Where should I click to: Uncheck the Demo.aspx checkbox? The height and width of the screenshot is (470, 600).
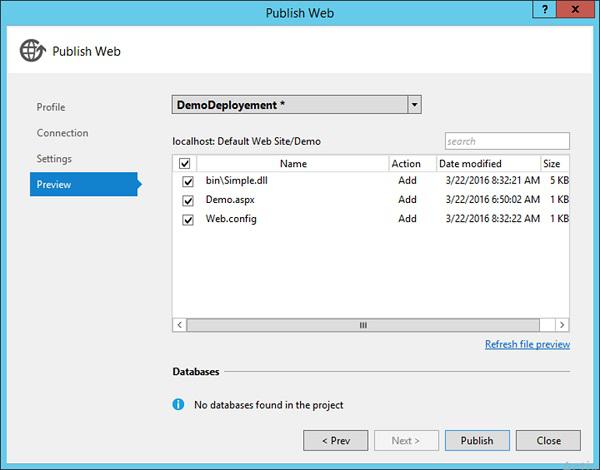(x=188, y=200)
